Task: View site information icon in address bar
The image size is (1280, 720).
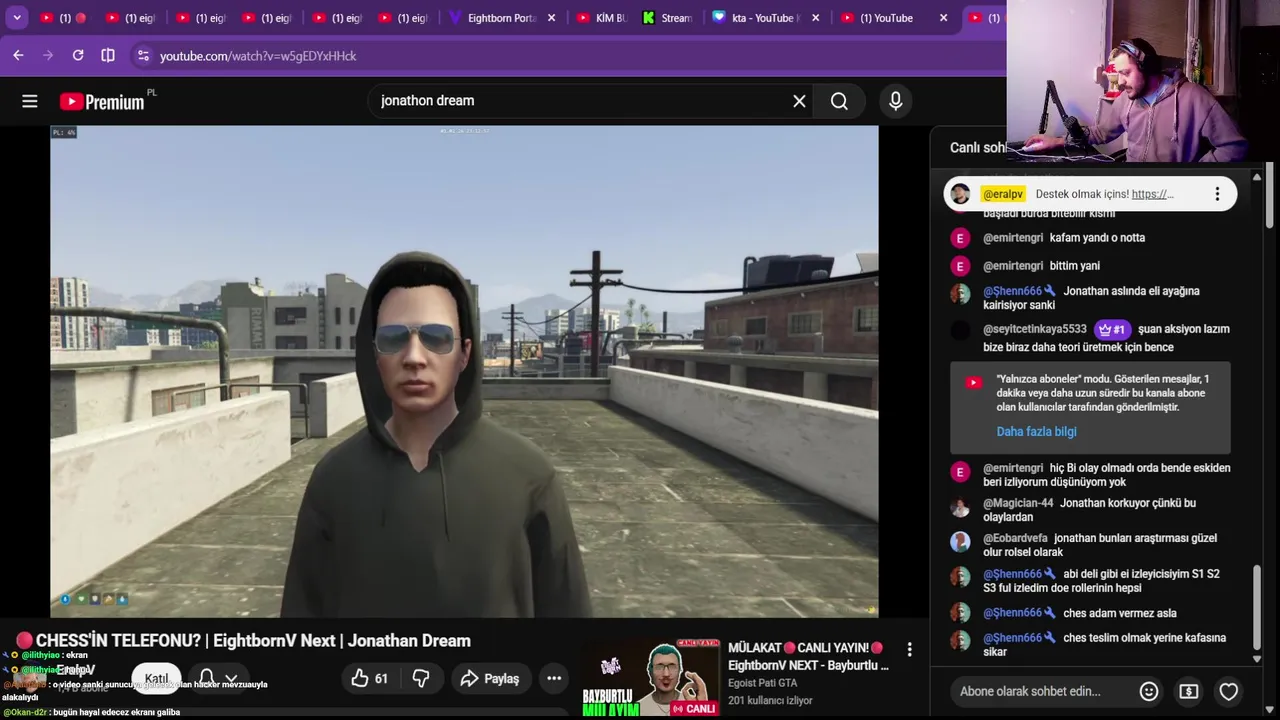Action: coord(143,56)
